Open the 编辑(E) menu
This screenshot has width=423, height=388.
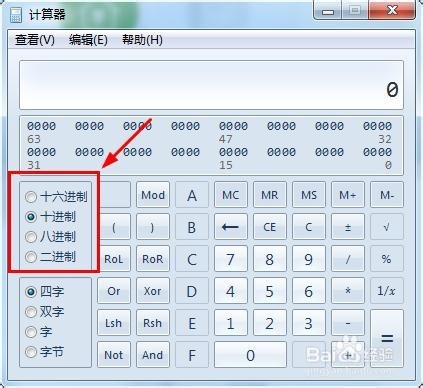88,40
